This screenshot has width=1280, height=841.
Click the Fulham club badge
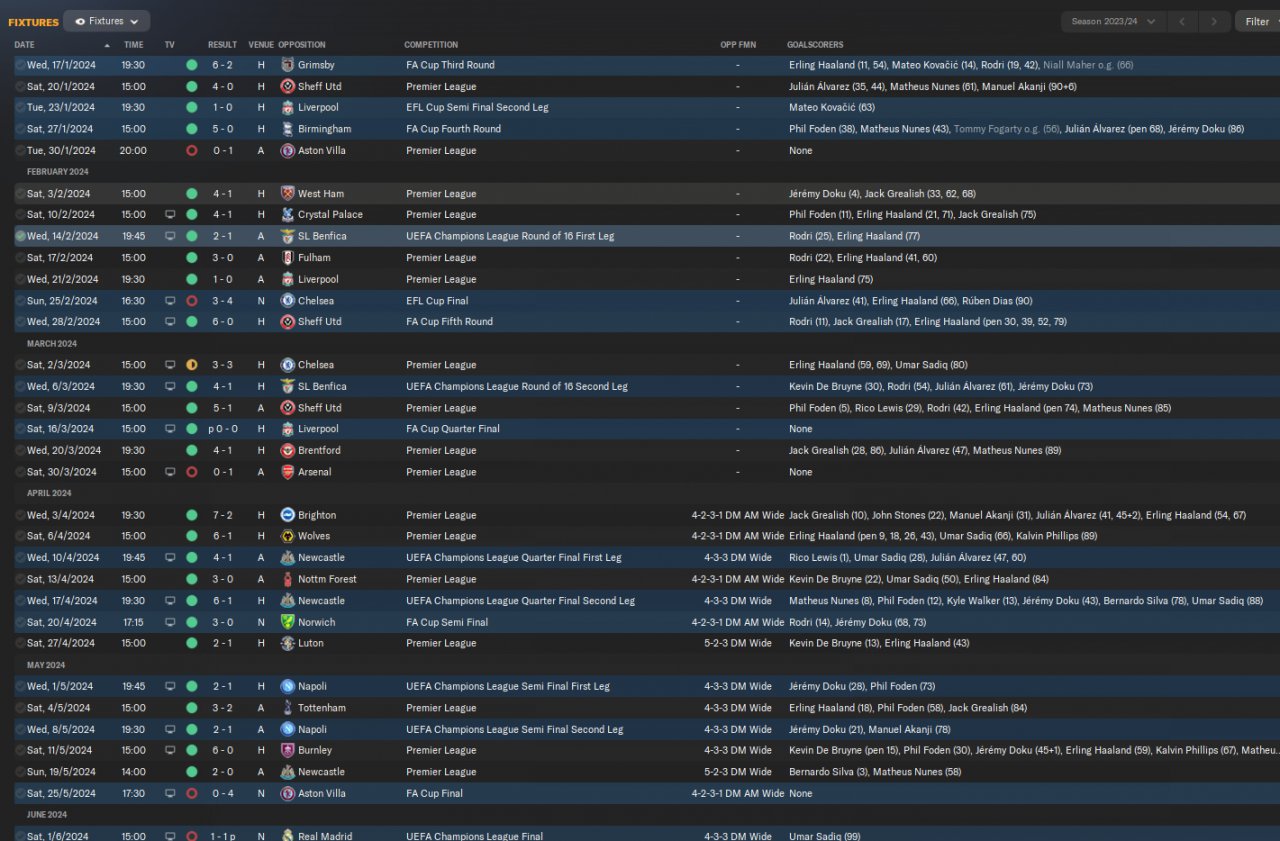[288, 258]
